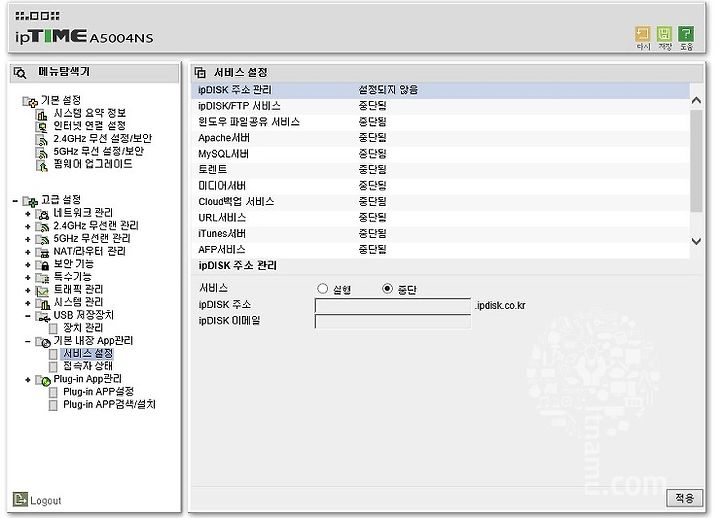Expand the 트래픽 관리 node
Image resolution: width=720 pixels, height=518 pixels.
28,291
